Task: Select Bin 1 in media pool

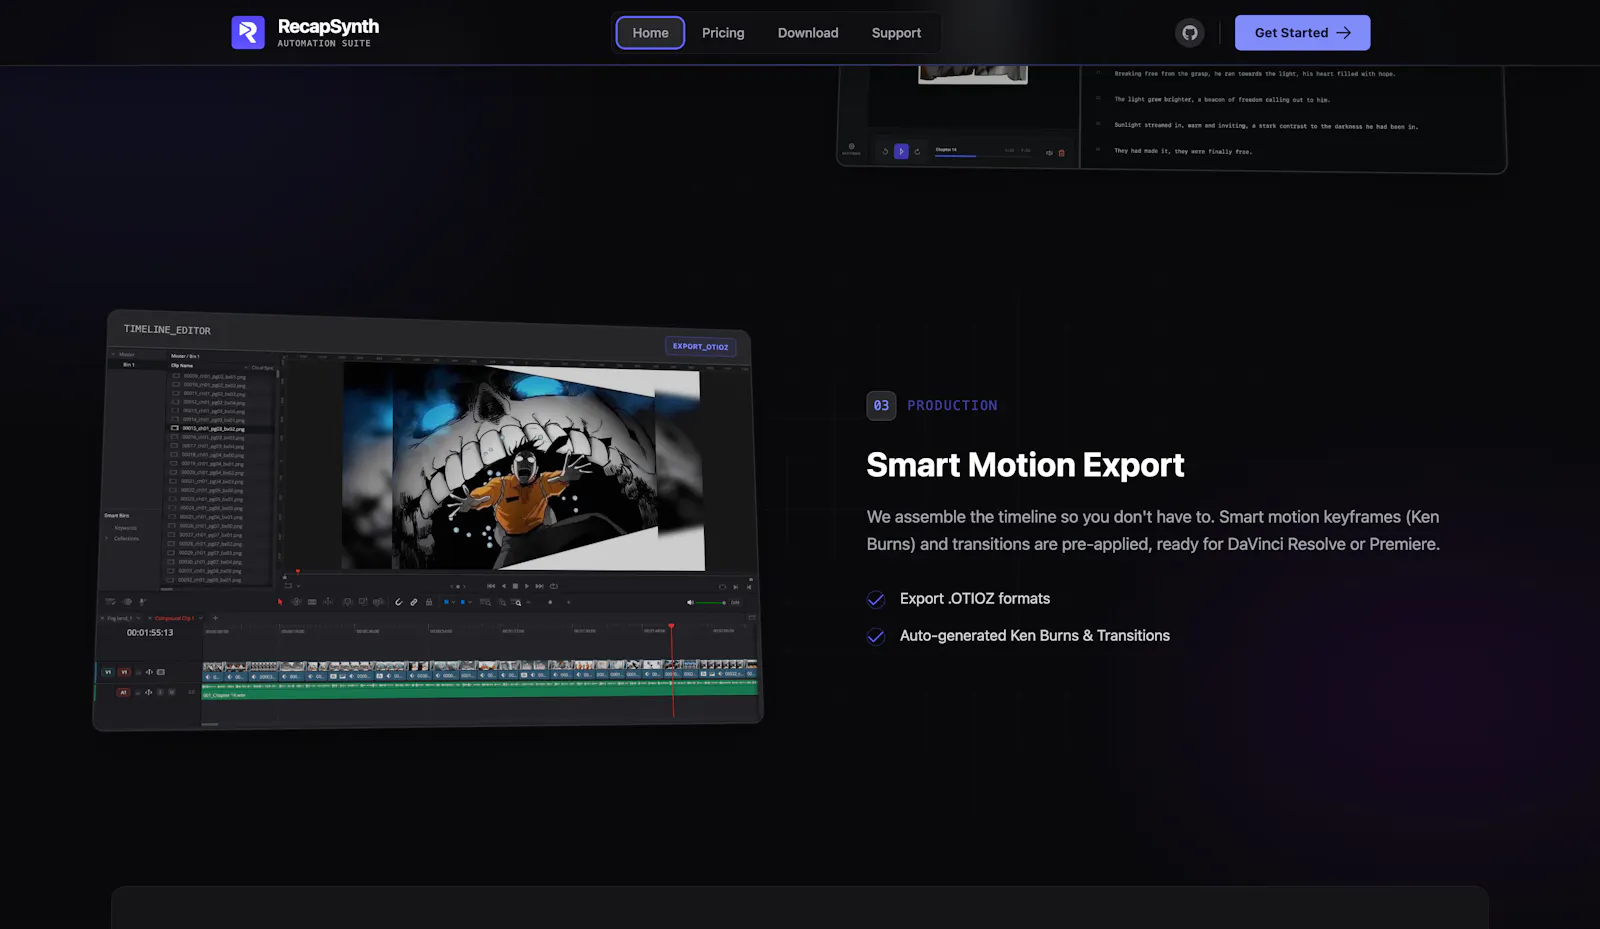Action: [129, 365]
